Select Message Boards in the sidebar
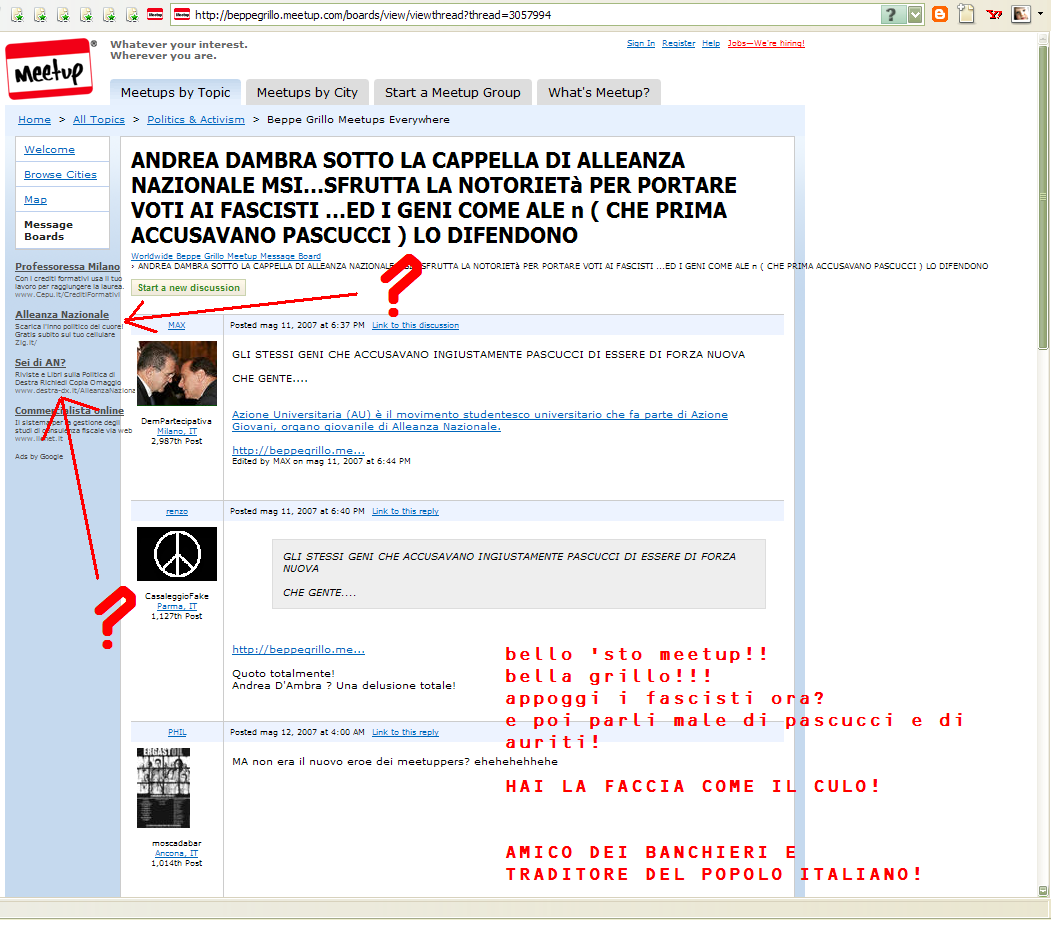 (48, 230)
